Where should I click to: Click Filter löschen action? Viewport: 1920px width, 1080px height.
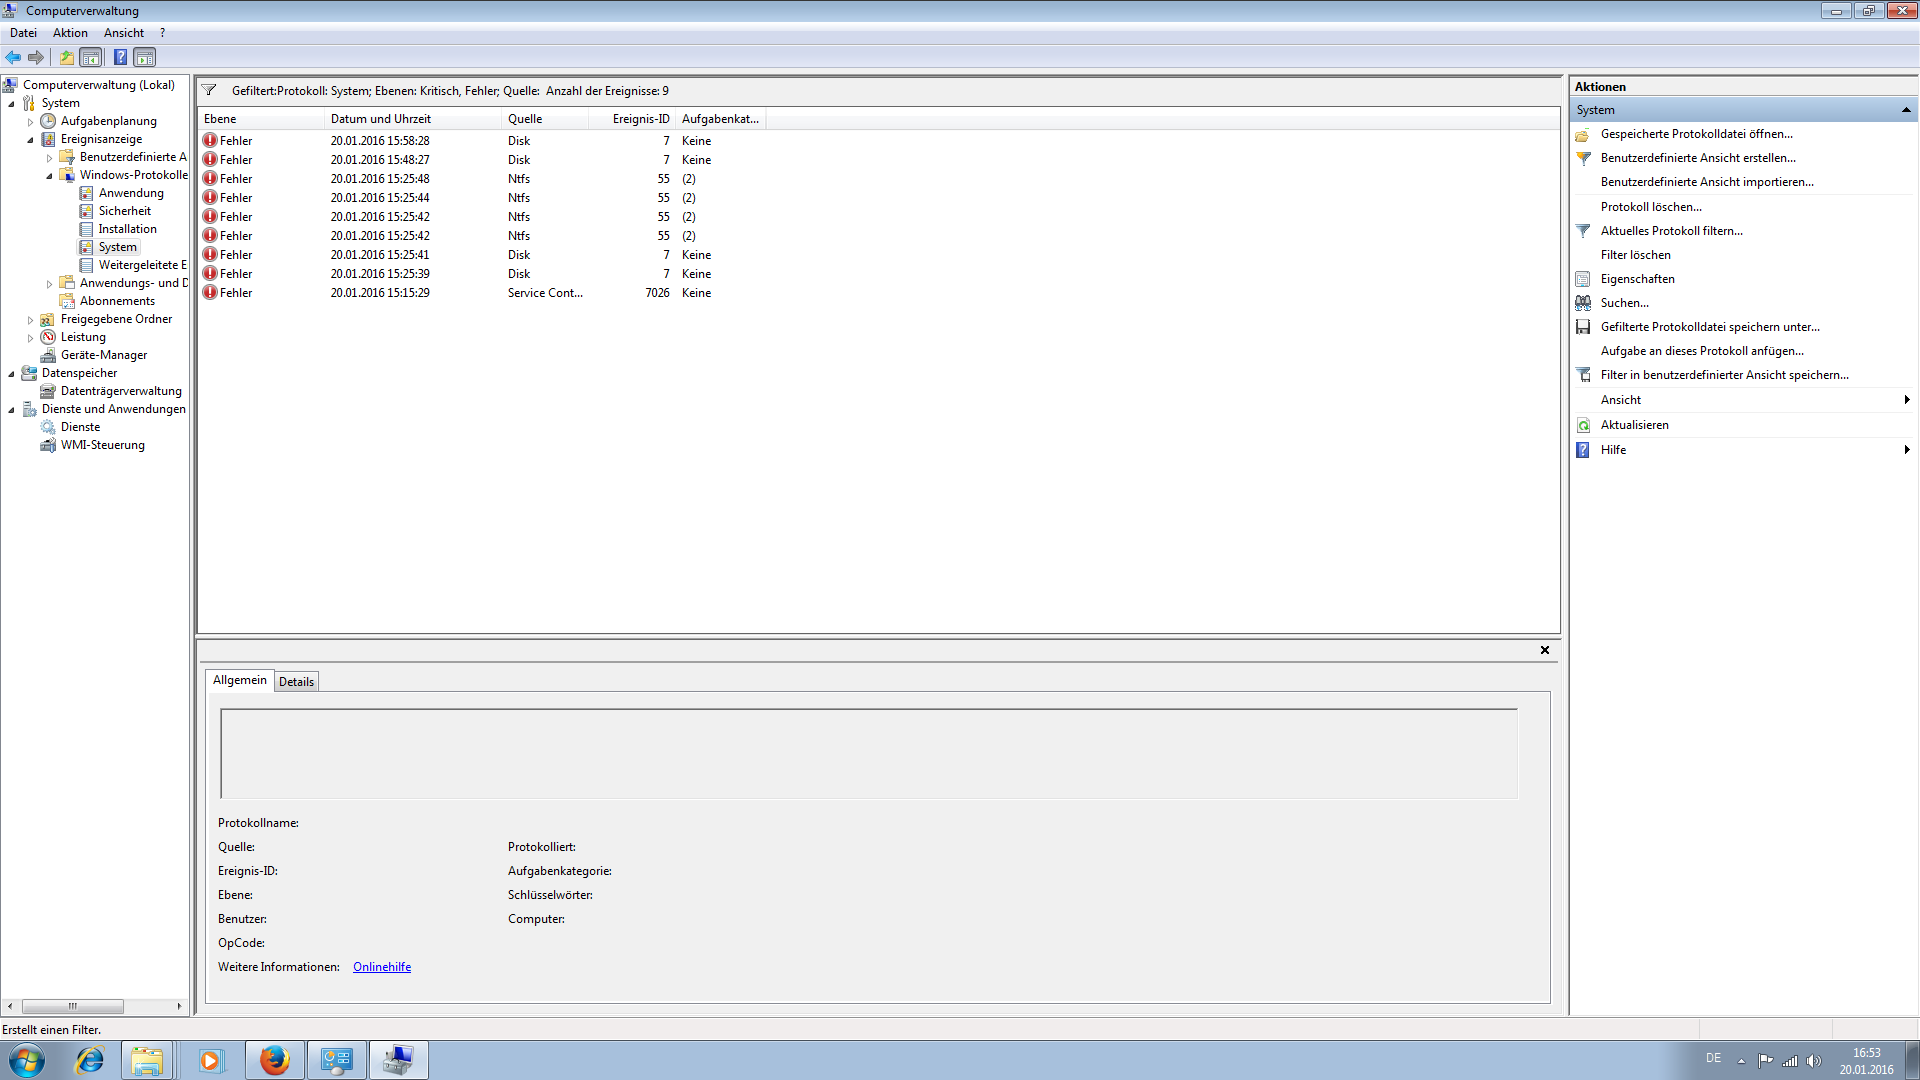(1635, 255)
